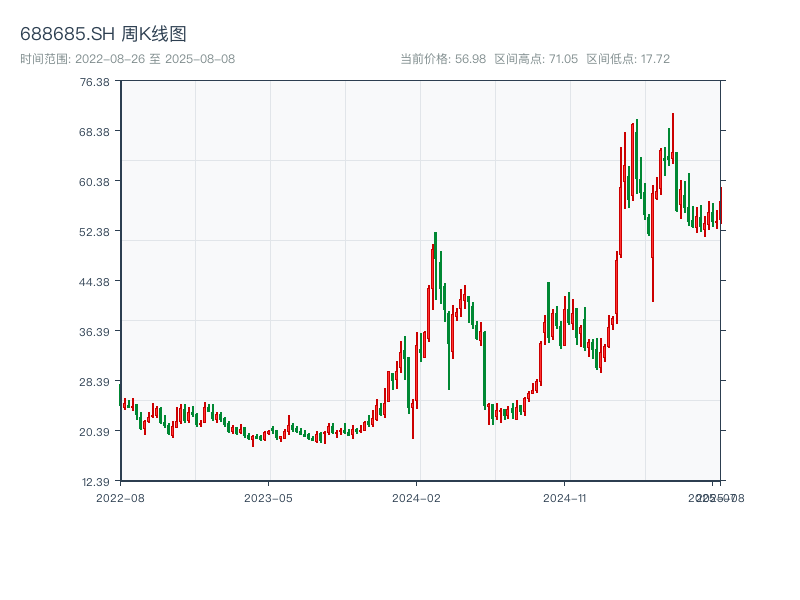
Task: Click the current price value 当前价格: 56.98
Action: [x=443, y=59]
